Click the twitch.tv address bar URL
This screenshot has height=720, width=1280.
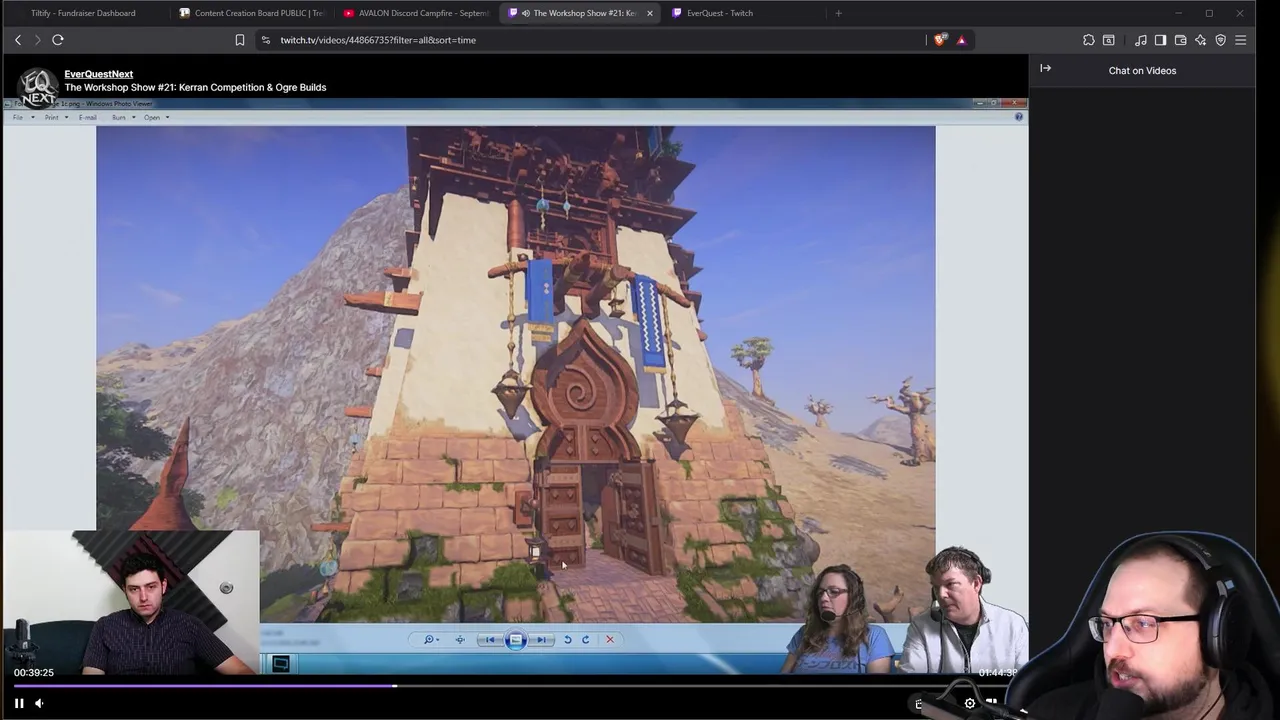(378, 40)
